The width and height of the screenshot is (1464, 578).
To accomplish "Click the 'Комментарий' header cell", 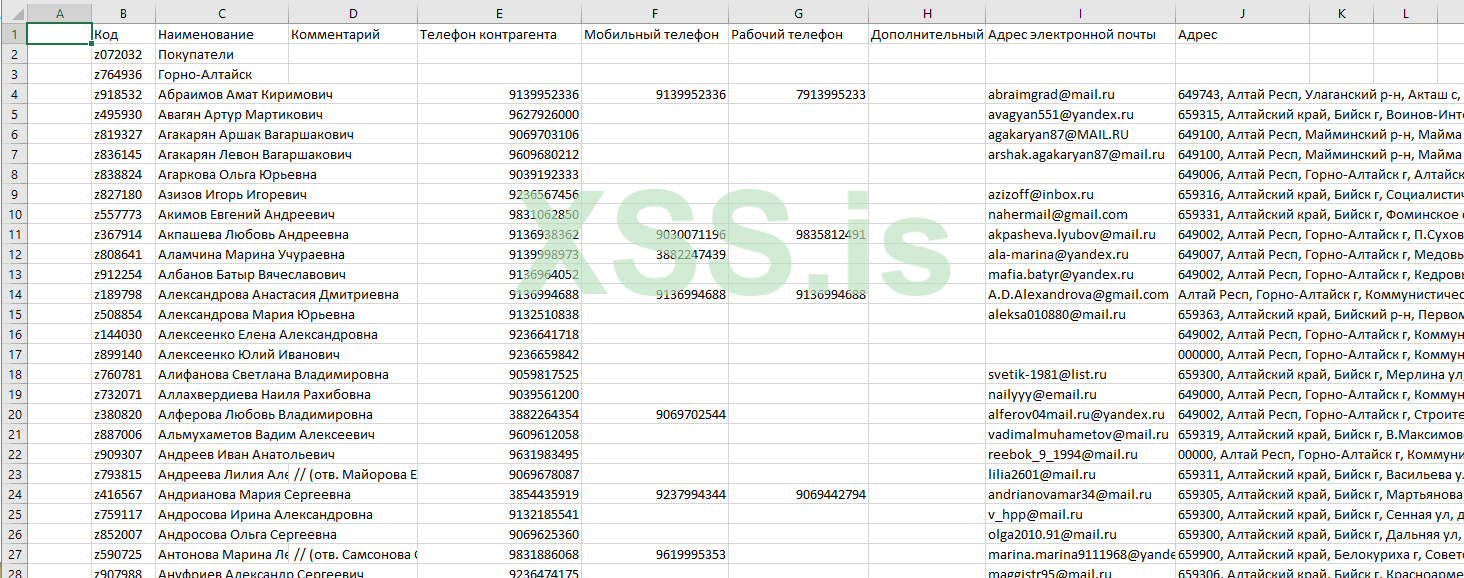I will tap(353, 34).
